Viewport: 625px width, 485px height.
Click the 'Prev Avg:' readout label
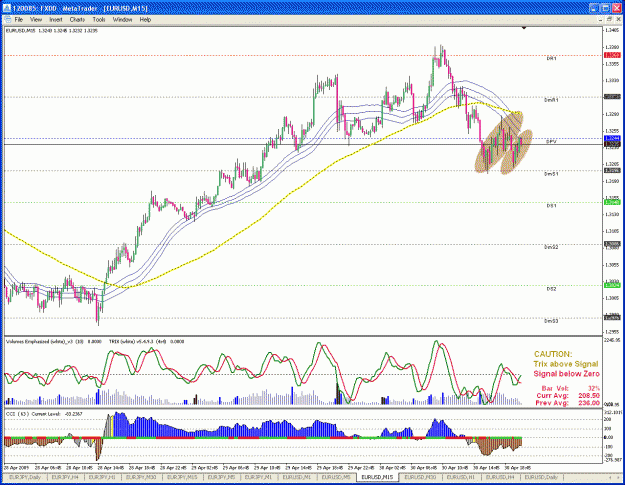point(552,403)
